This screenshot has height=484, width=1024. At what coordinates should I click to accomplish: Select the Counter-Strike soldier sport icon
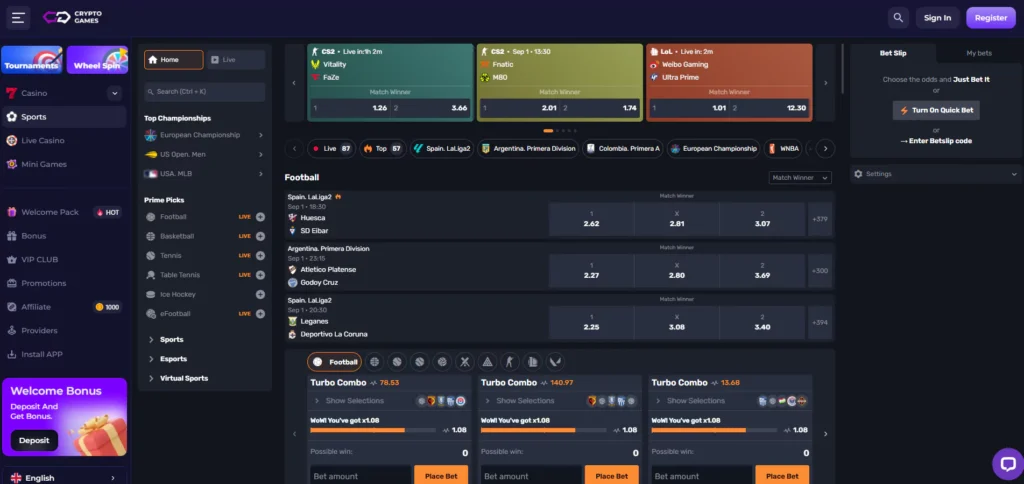click(x=510, y=362)
